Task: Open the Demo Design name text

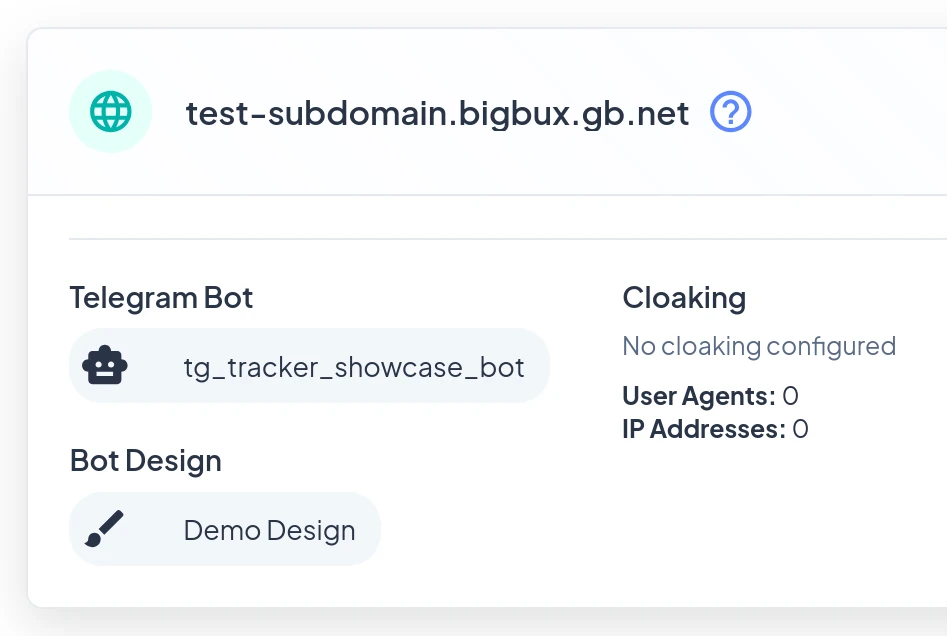Action: 269,530
